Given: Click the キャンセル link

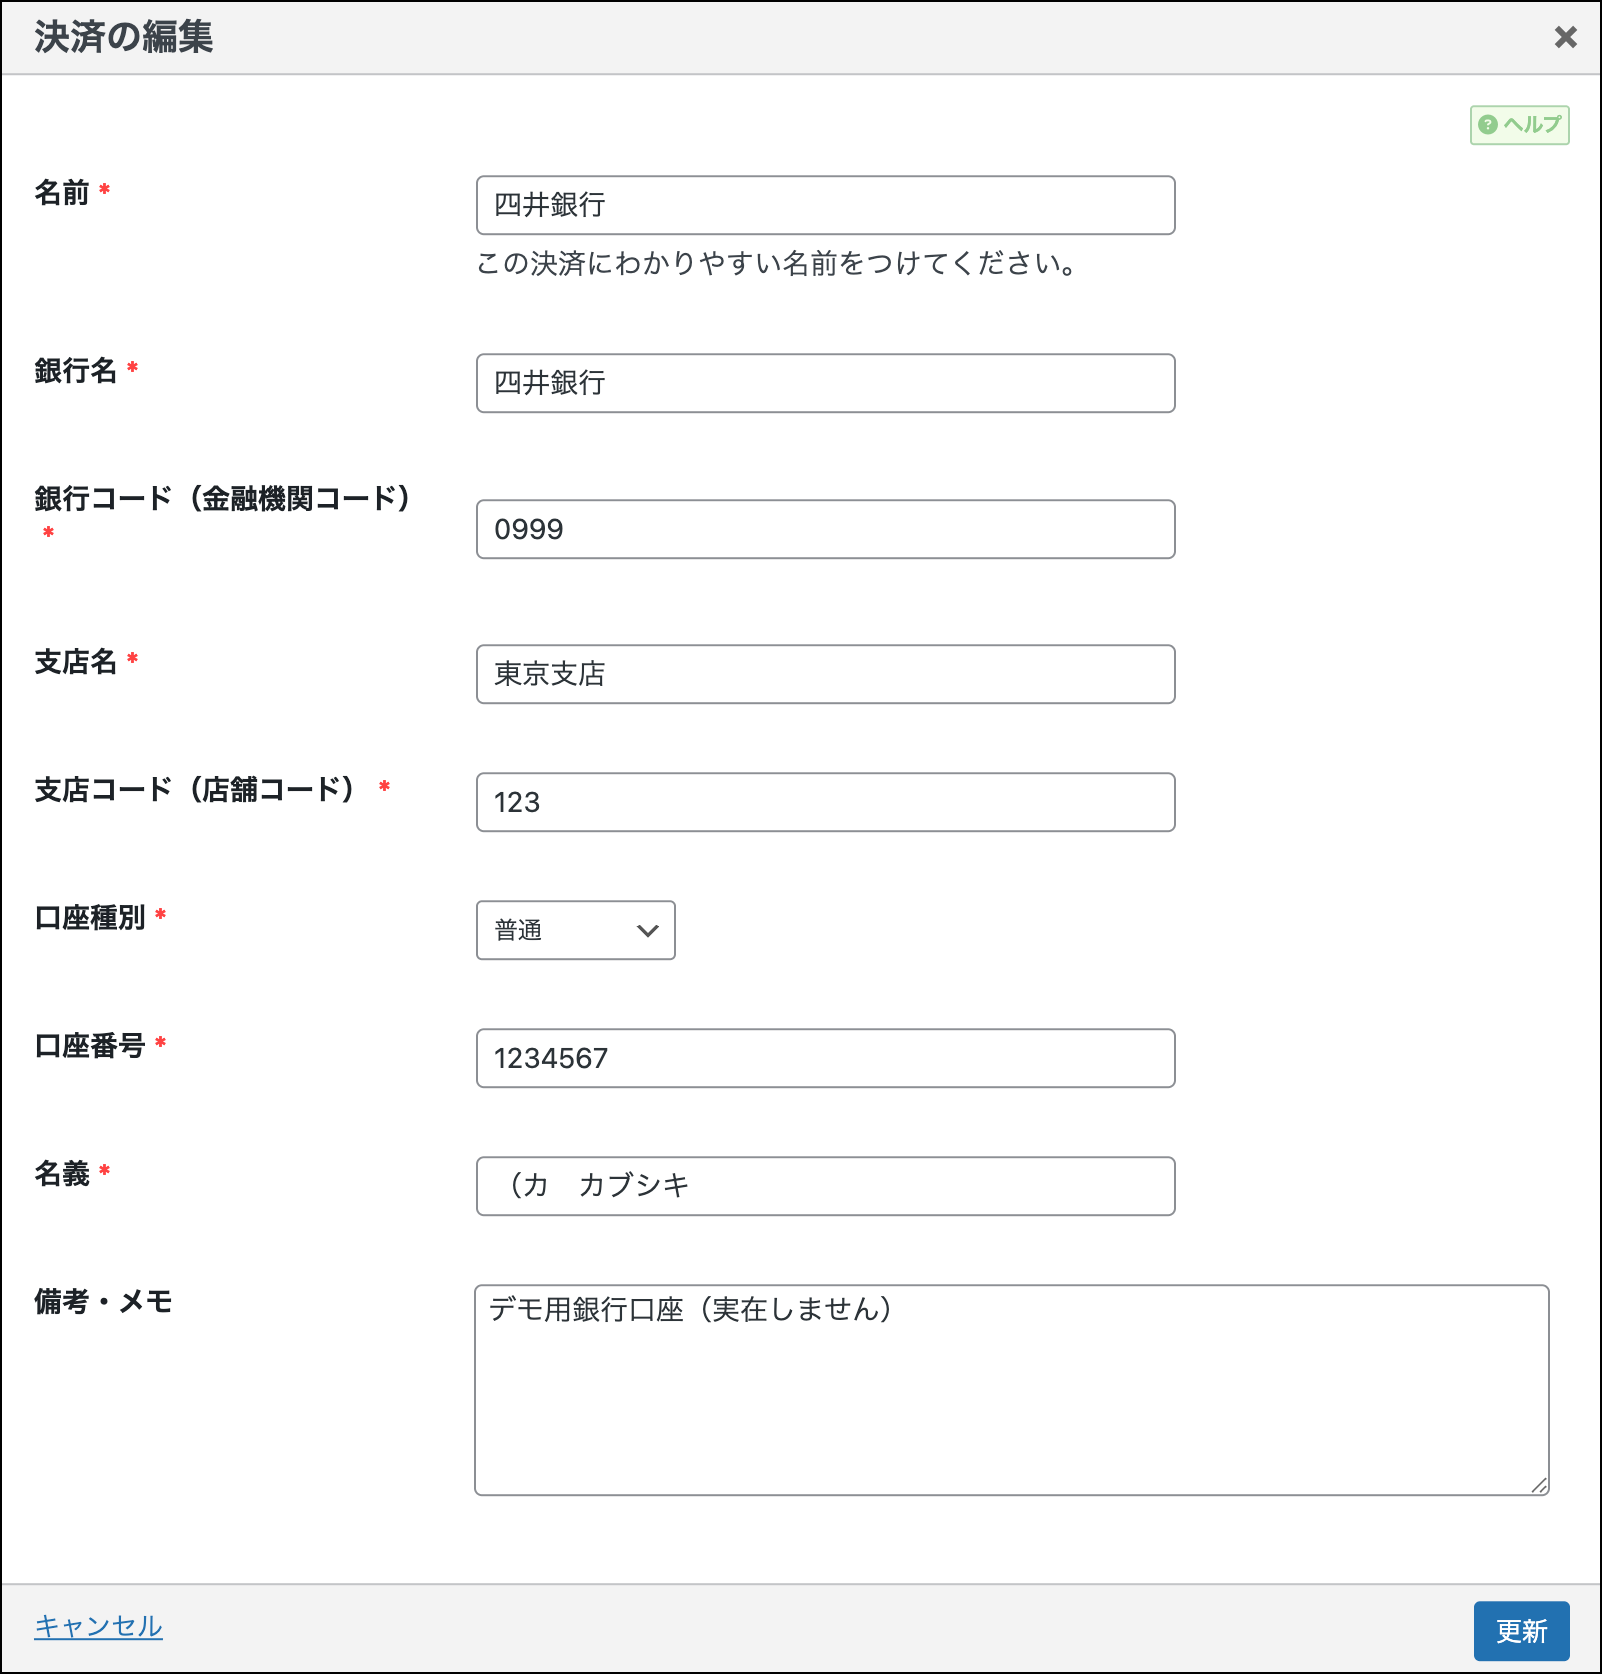Looking at the screenshot, I should coord(98,1626).
